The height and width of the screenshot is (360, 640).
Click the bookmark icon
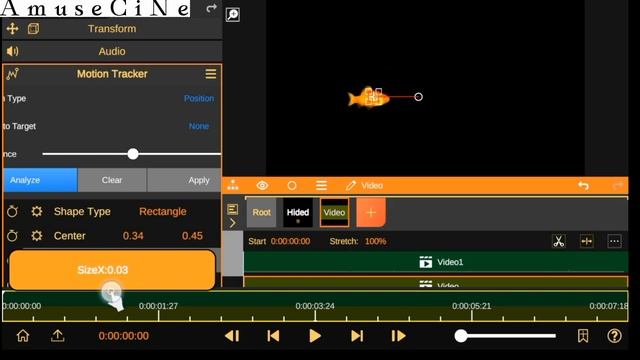(x=583, y=336)
